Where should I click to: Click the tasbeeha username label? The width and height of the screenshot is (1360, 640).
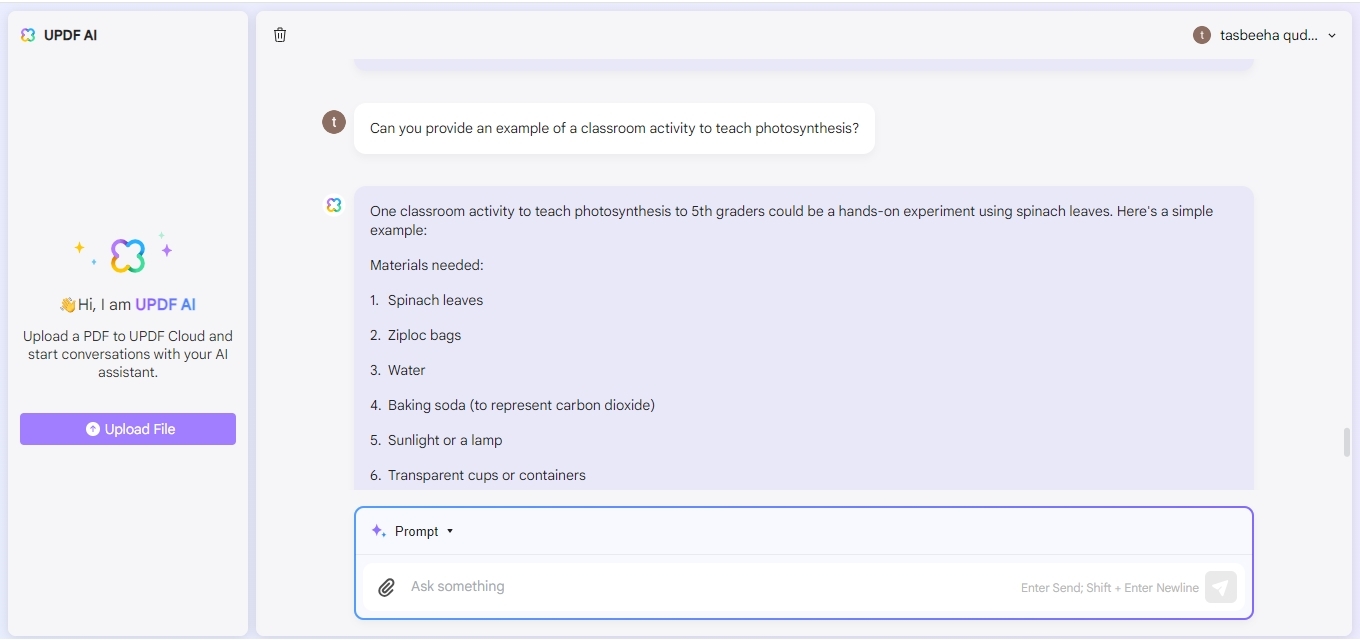1269,35
